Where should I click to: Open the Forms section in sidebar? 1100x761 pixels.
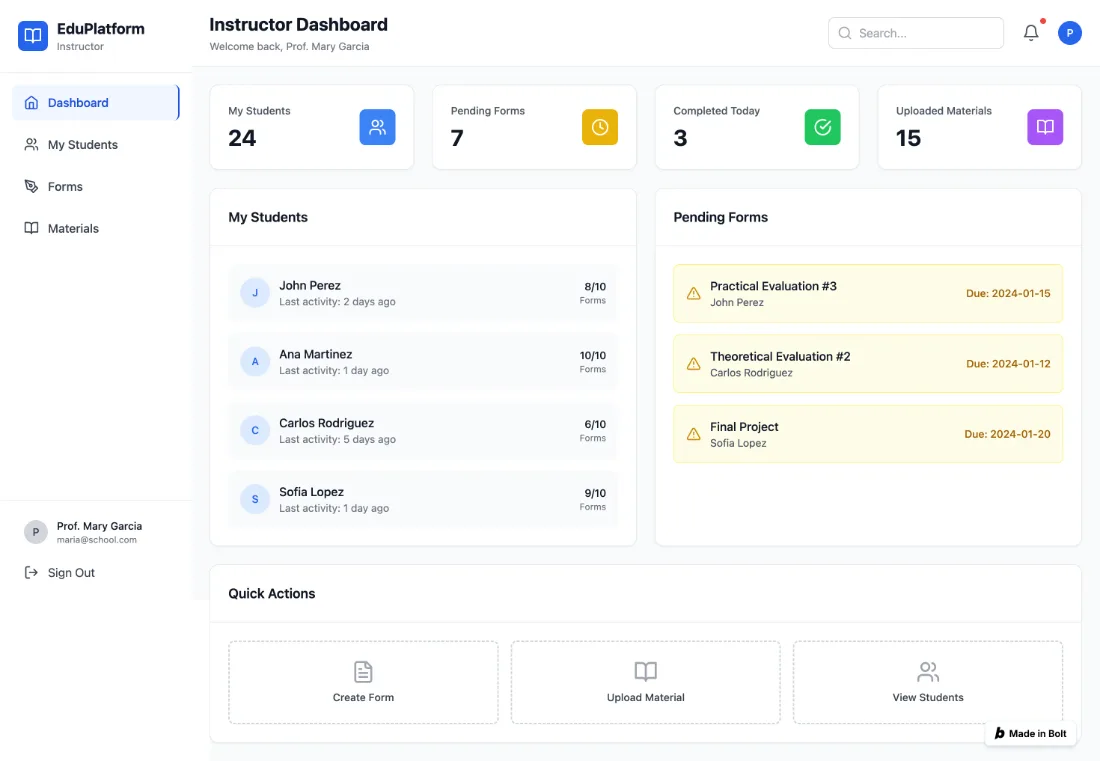coord(95,187)
